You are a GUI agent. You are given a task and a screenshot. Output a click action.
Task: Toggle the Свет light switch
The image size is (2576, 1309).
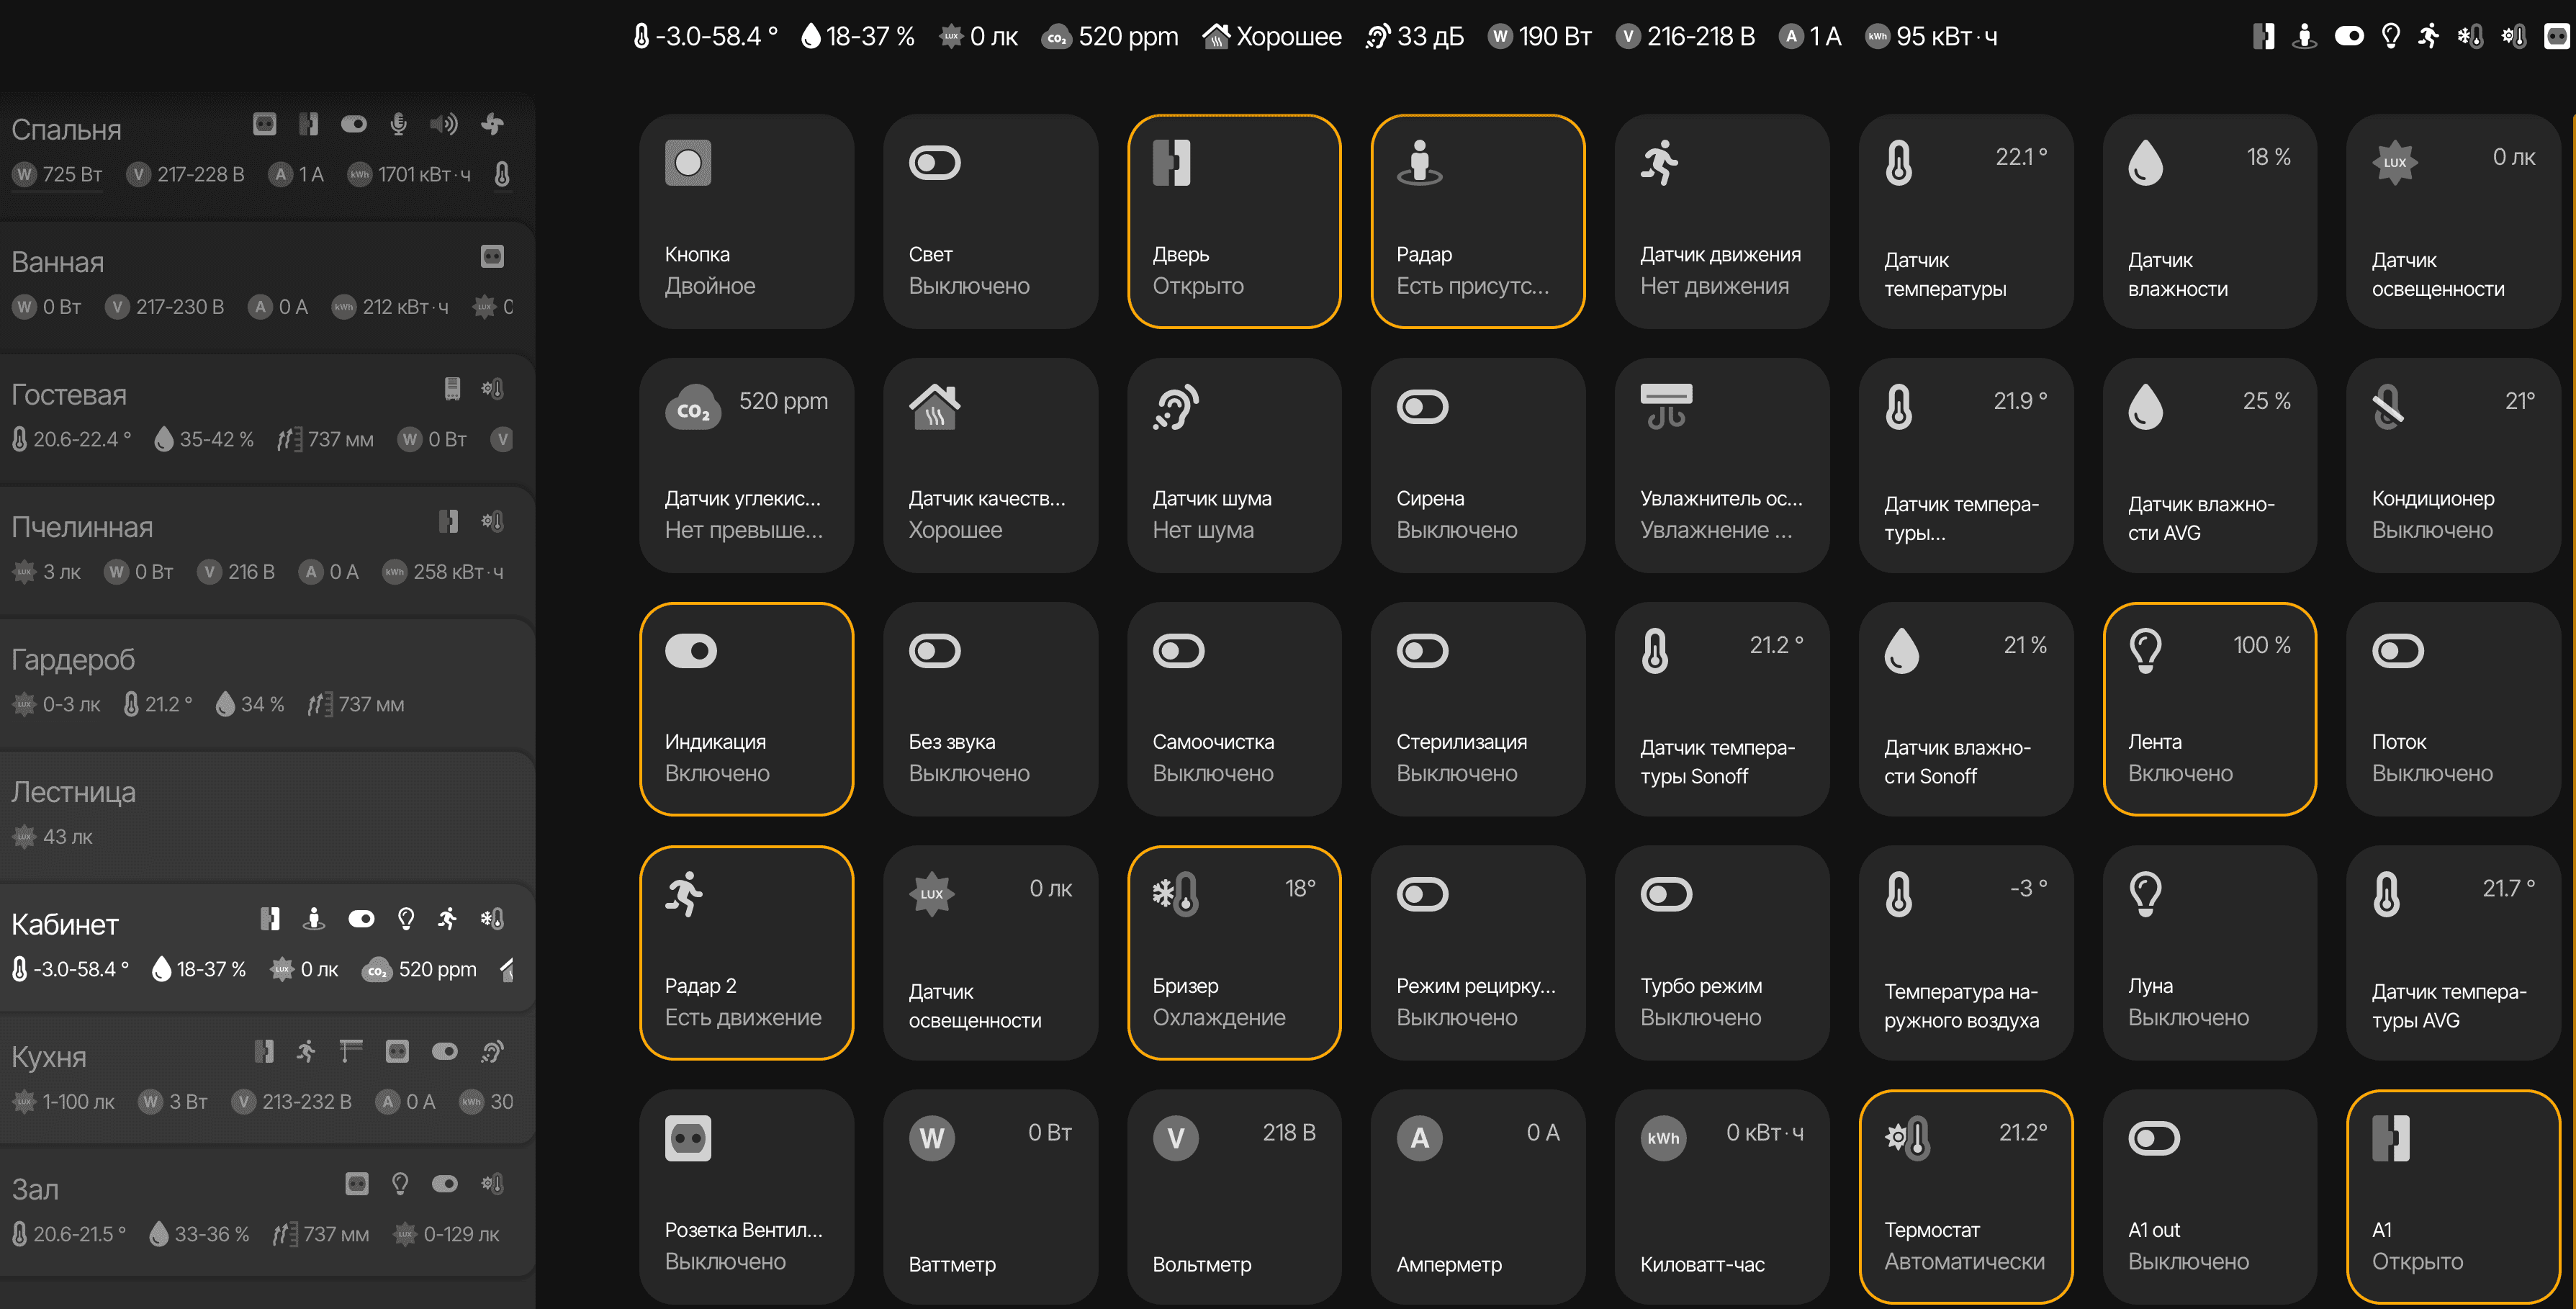[x=934, y=163]
